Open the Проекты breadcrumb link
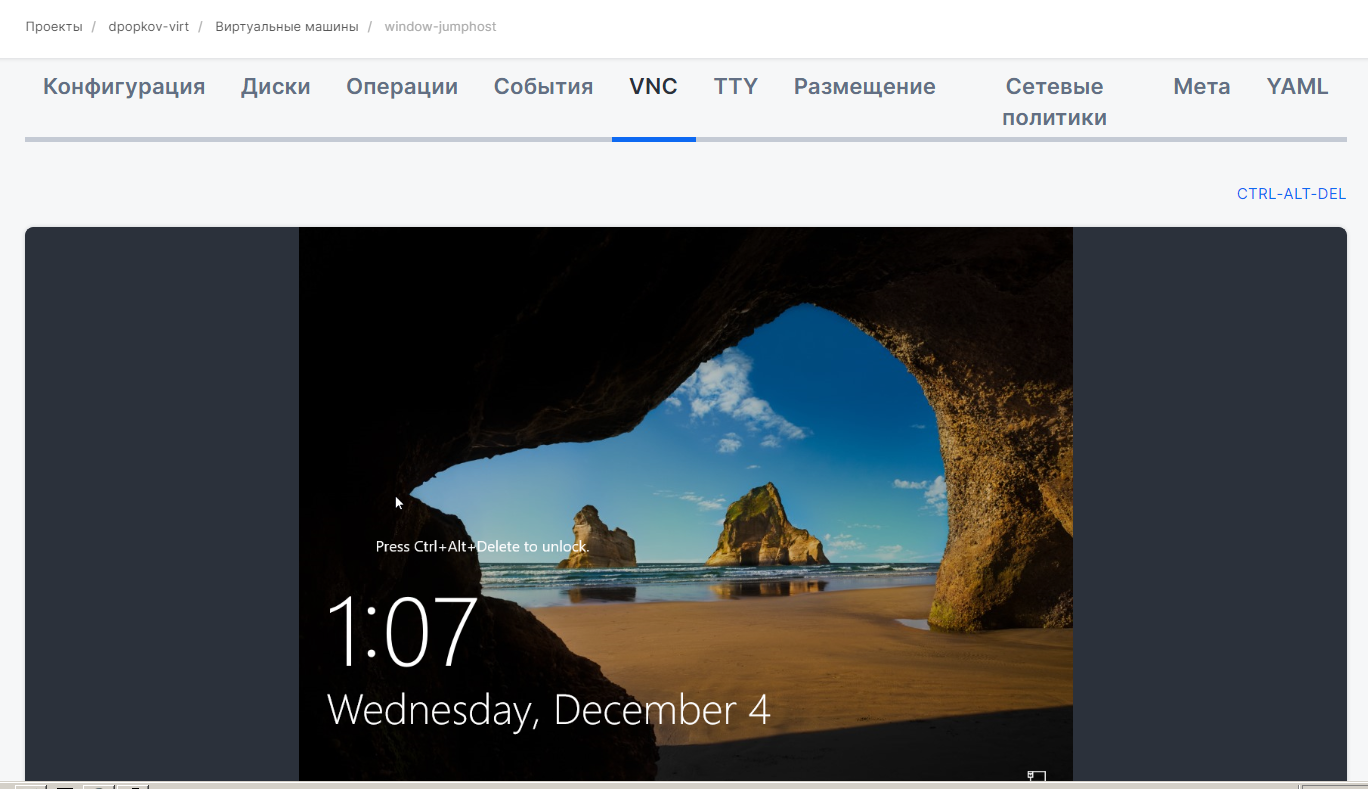 point(54,27)
